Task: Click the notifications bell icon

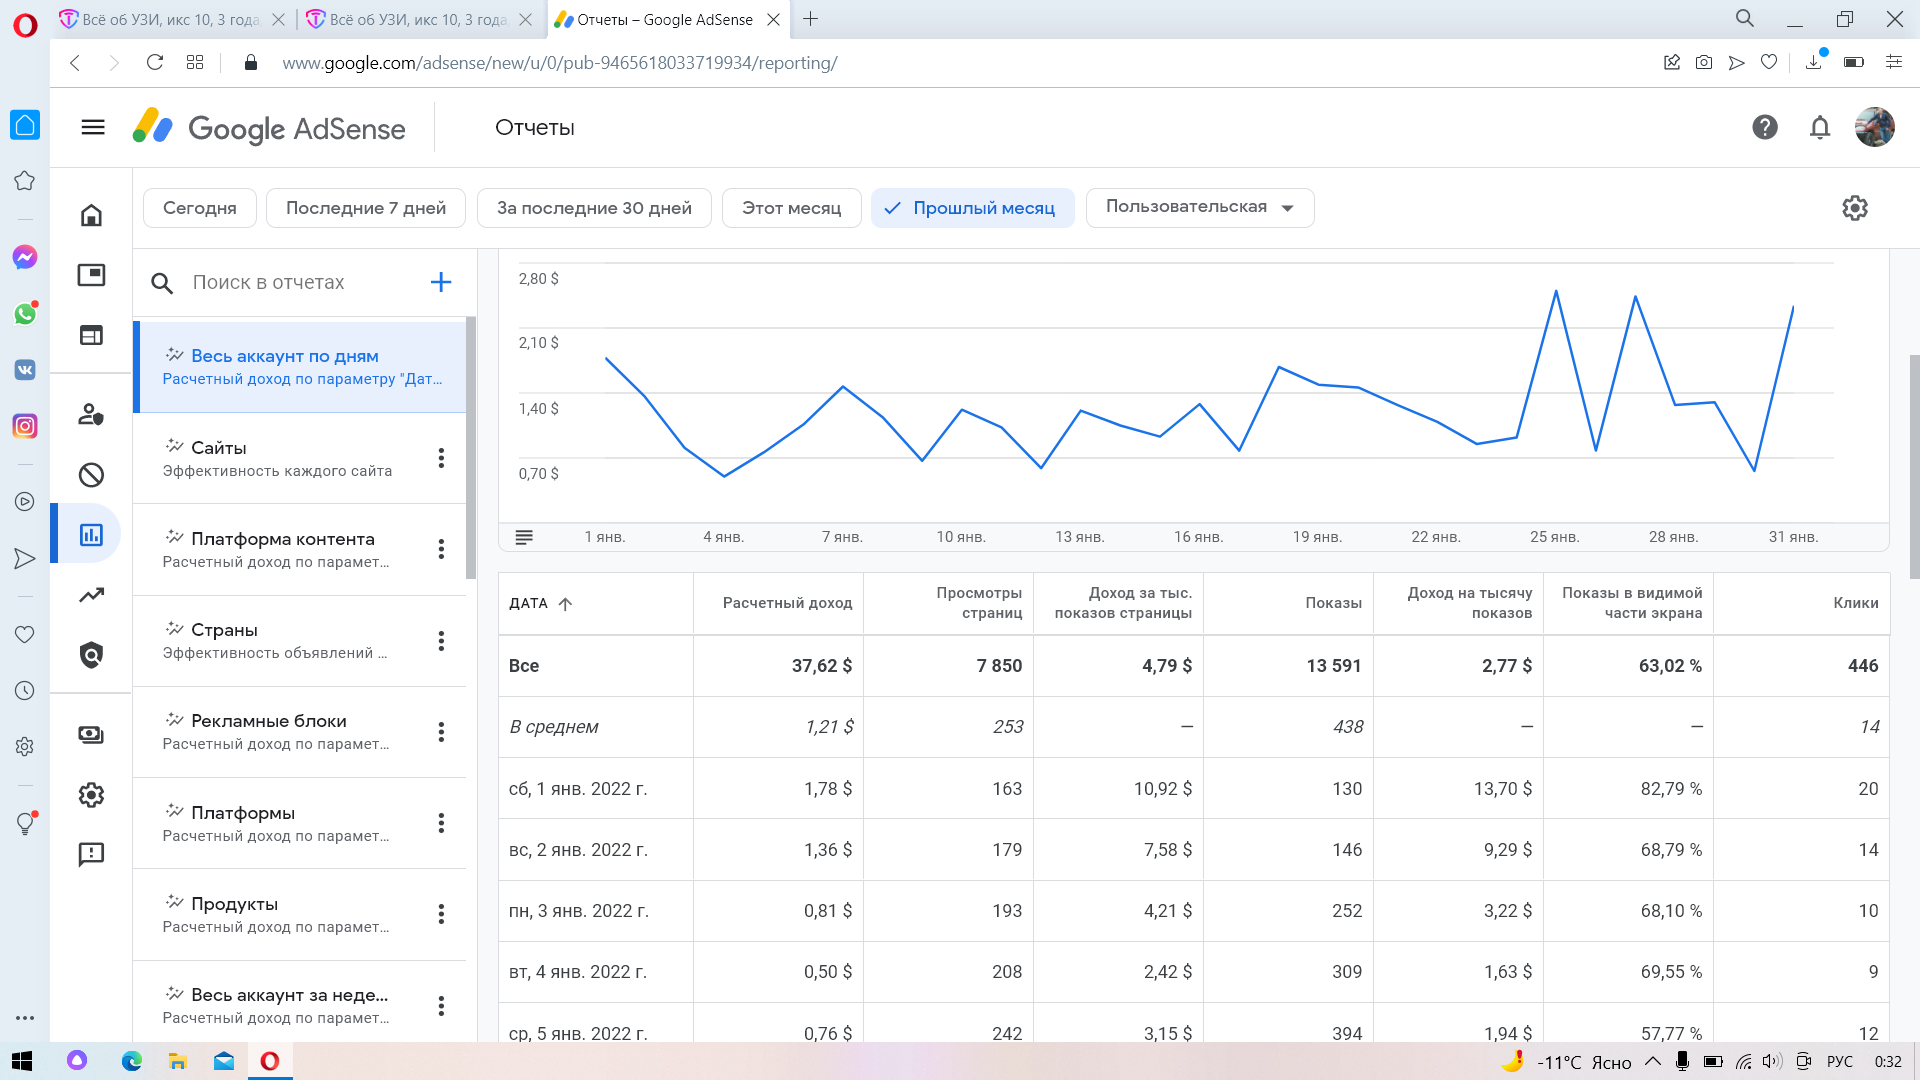Action: (1820, 127)
